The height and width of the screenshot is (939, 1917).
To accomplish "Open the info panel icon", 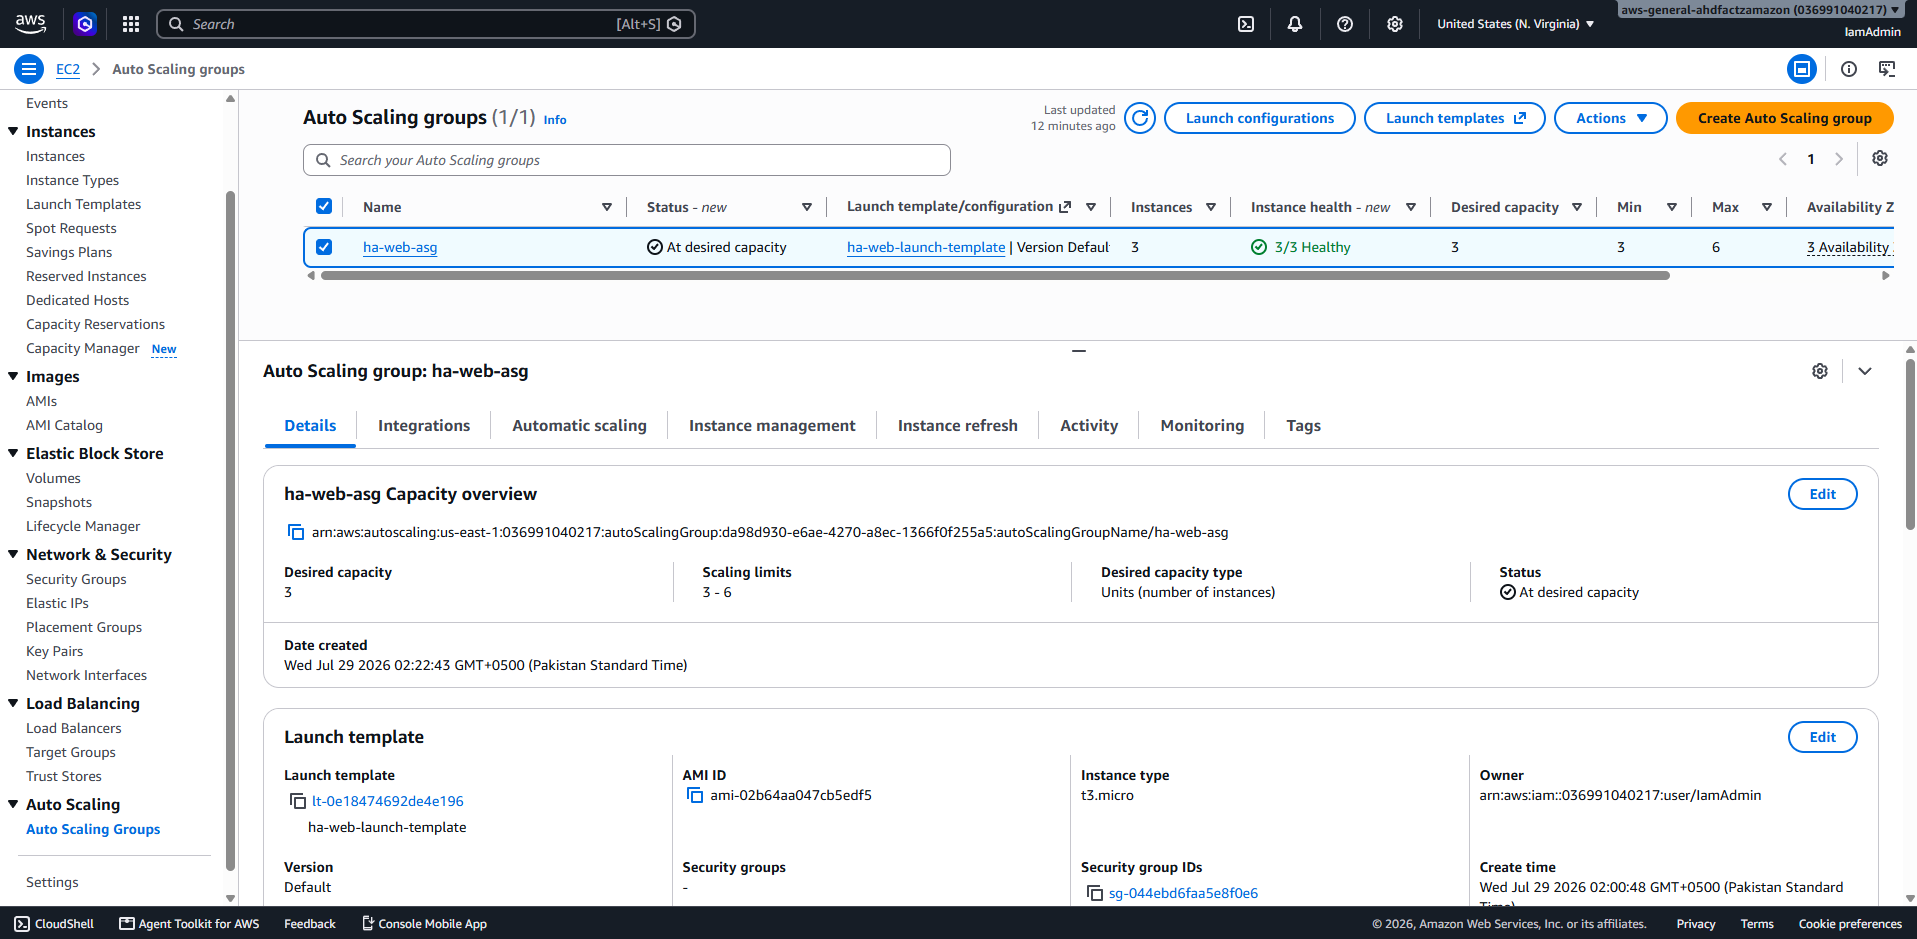I will [1849, 69].
